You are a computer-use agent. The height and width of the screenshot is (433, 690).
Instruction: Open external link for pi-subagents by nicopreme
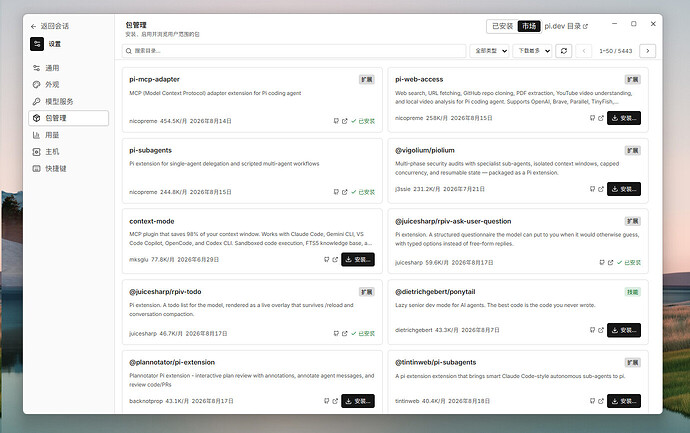pyautogui.click(x=345, y=192)
